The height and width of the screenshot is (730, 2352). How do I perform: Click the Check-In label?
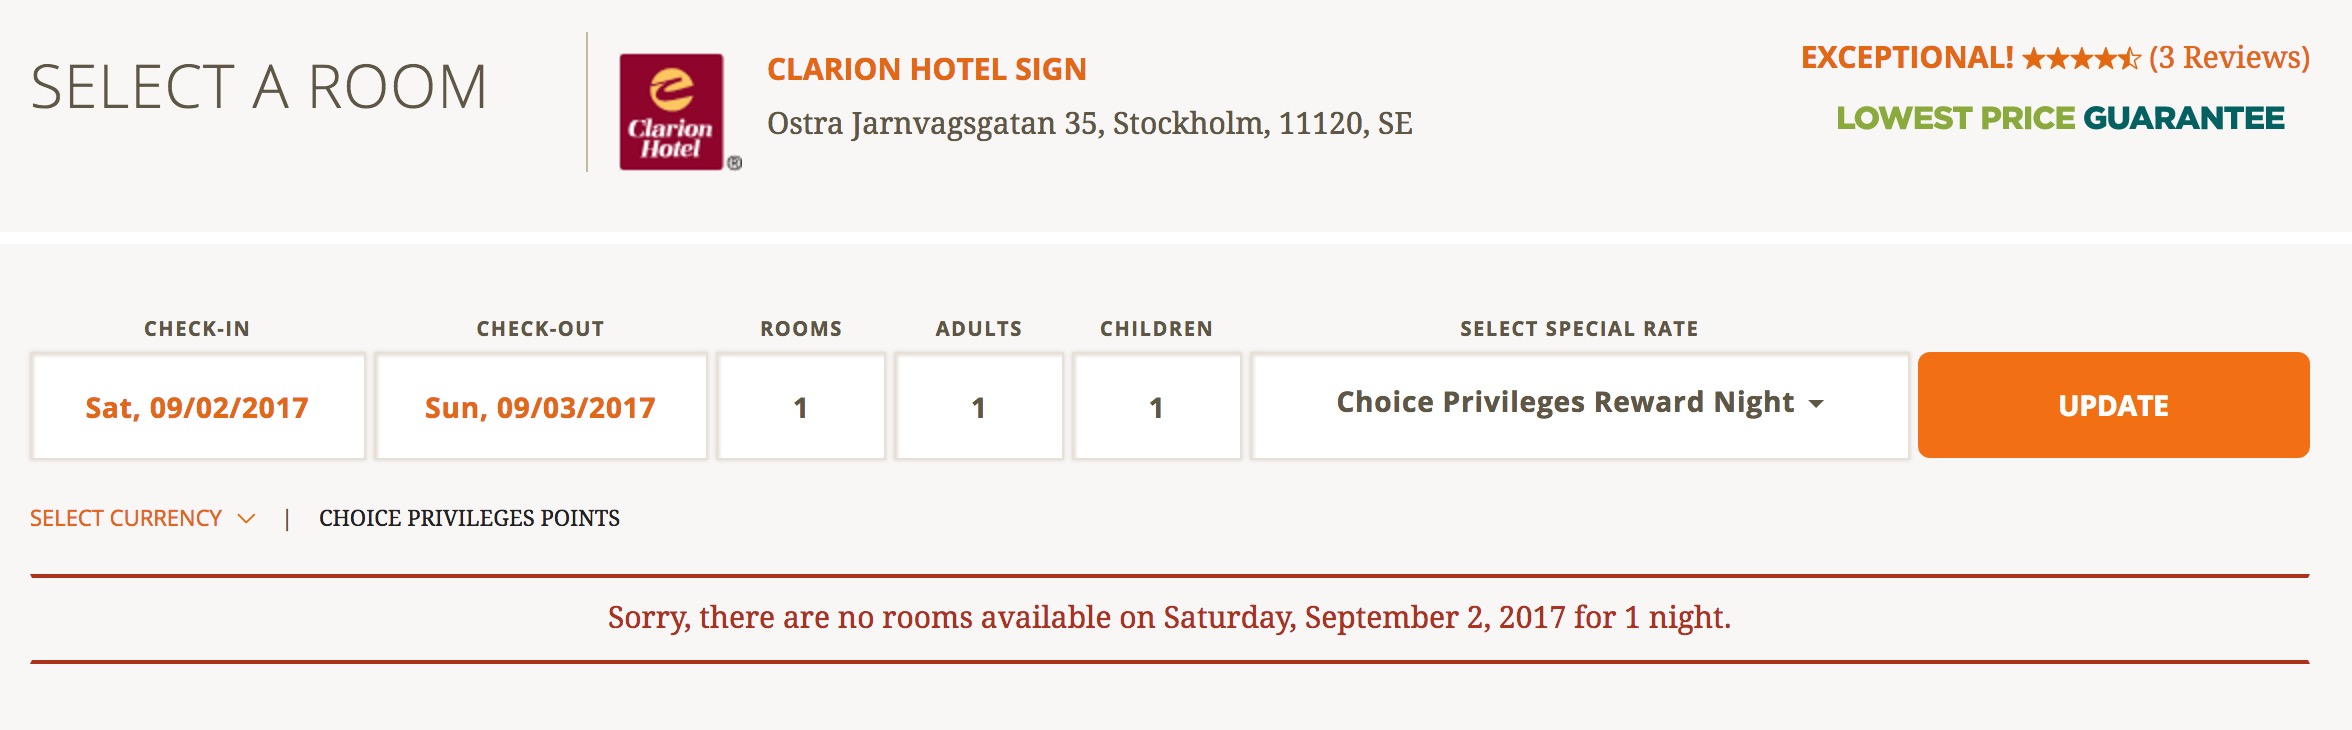pyautogui.click(x=197, y=329)
